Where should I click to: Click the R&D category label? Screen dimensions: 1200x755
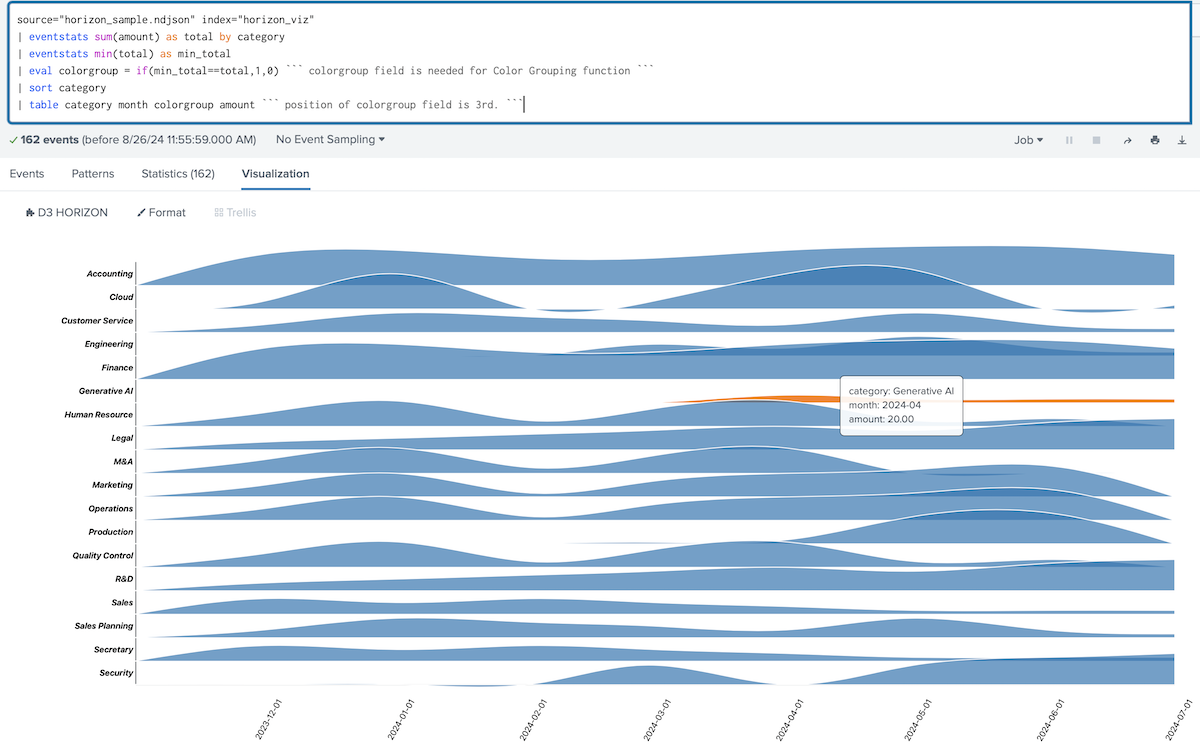[x=124, y=579]
